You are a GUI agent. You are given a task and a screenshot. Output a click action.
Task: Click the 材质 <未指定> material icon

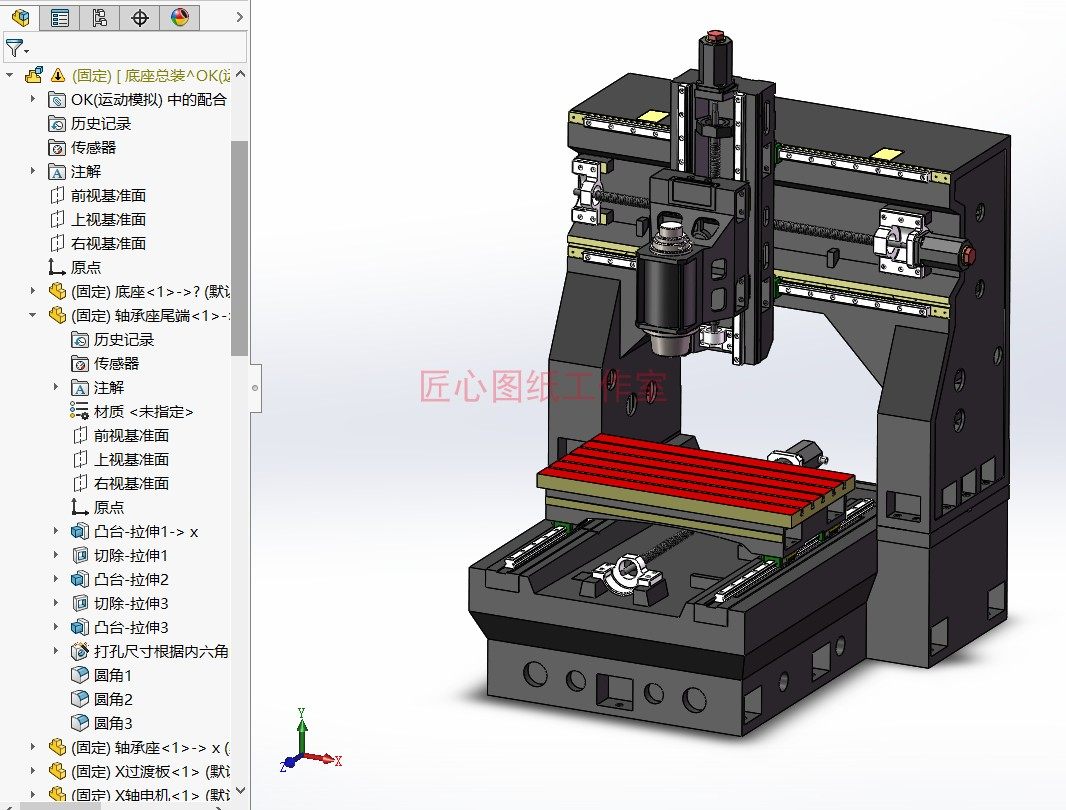click(78, 411)
